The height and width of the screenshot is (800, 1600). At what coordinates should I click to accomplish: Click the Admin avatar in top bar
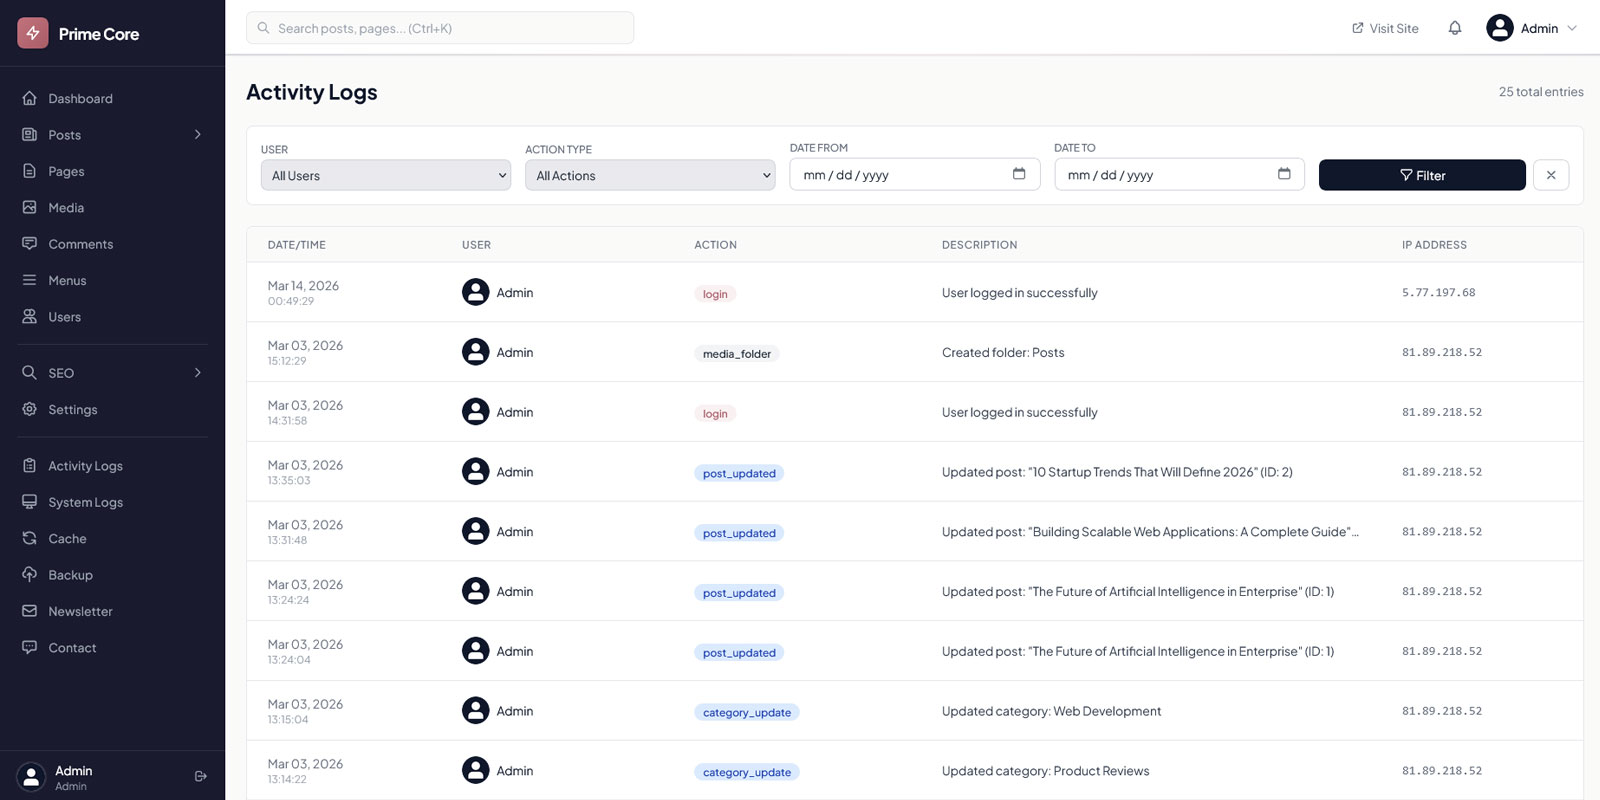[x=1499, y=28]
